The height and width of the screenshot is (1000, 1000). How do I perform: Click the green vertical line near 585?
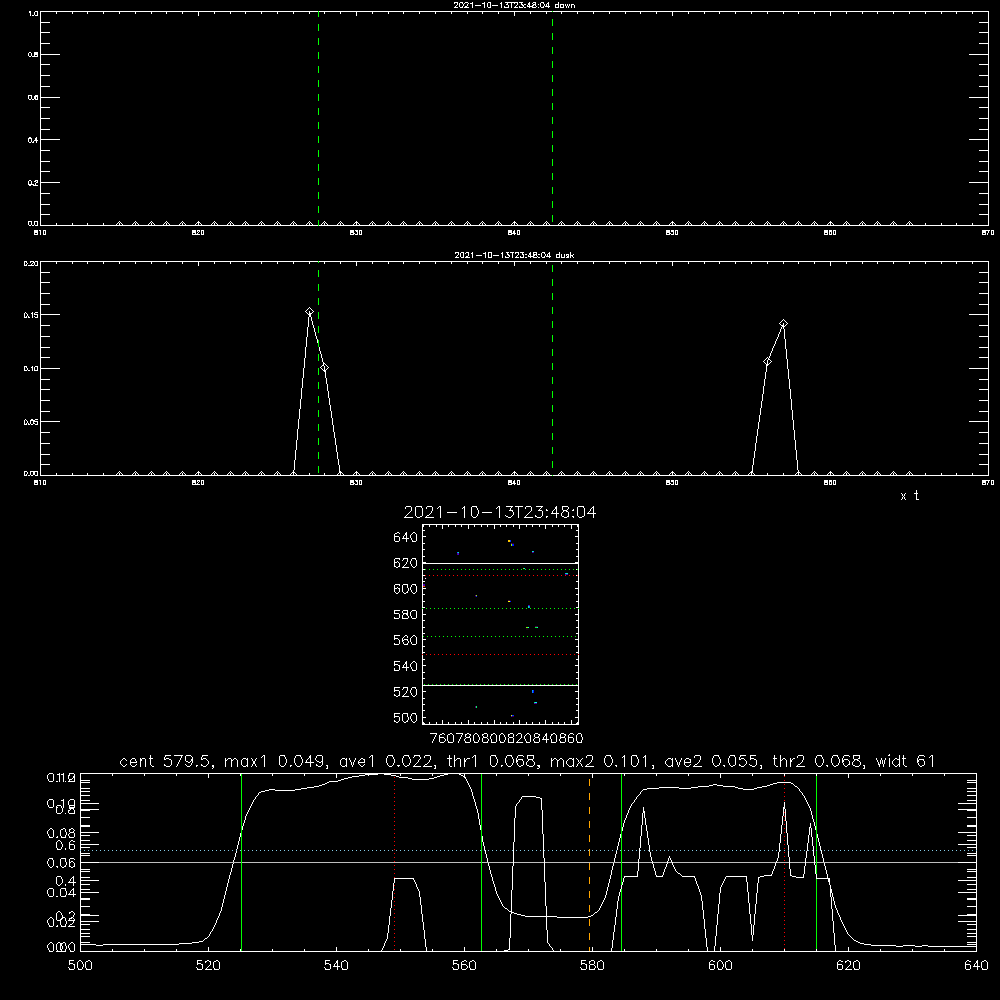click(622, 862)
